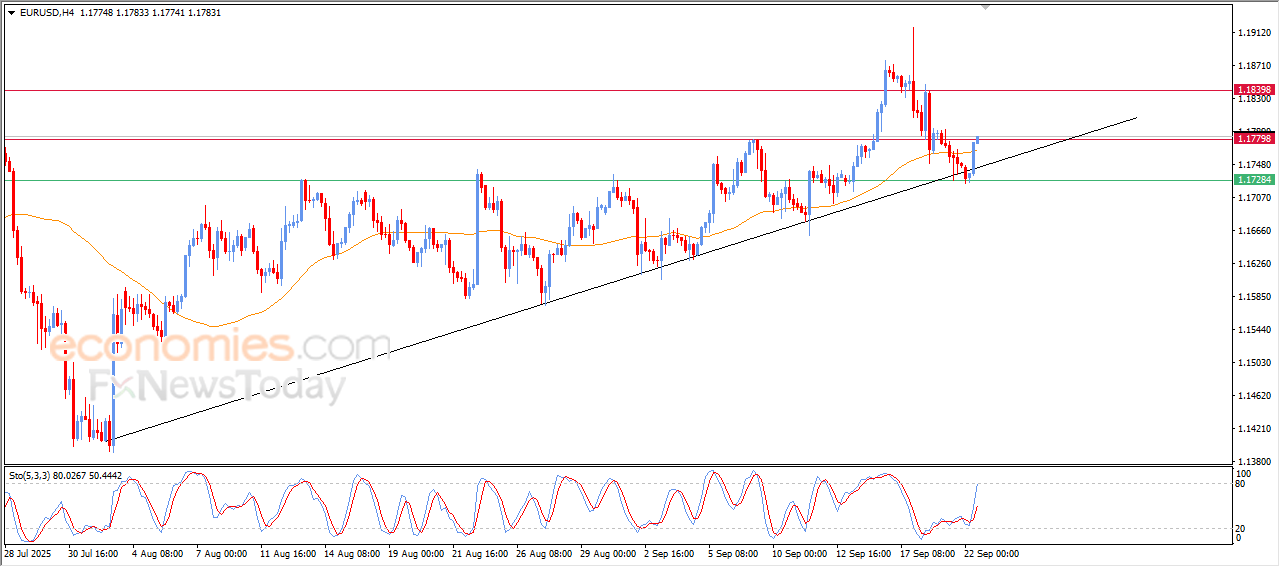
Task: Click the 1.17480 price axis label
Action: click(1254, 165)
